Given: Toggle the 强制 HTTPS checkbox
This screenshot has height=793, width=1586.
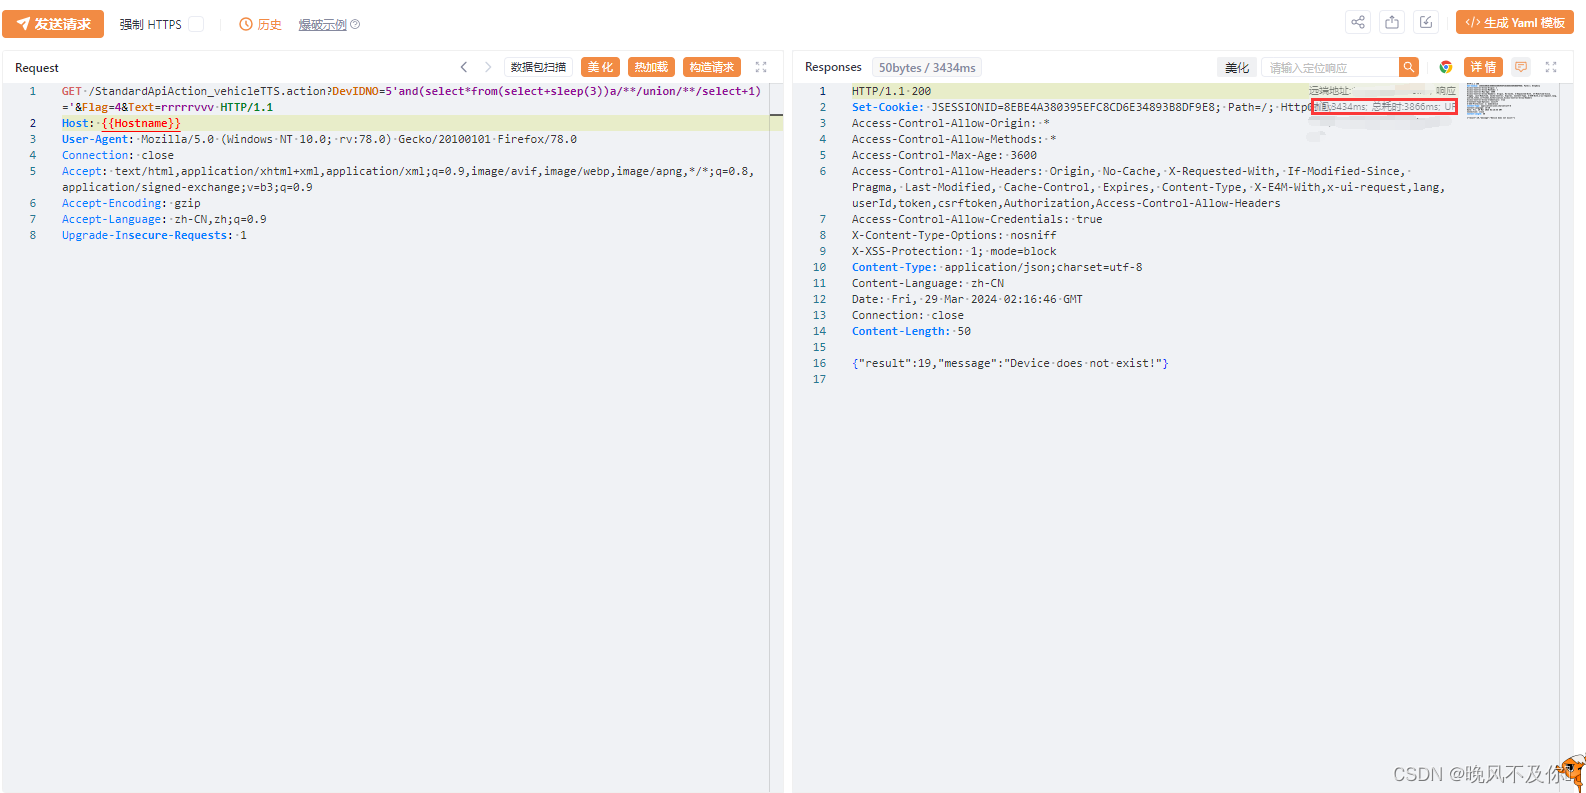Looking at the screenshot, I should pyautogui.click(x=196, y=24).
